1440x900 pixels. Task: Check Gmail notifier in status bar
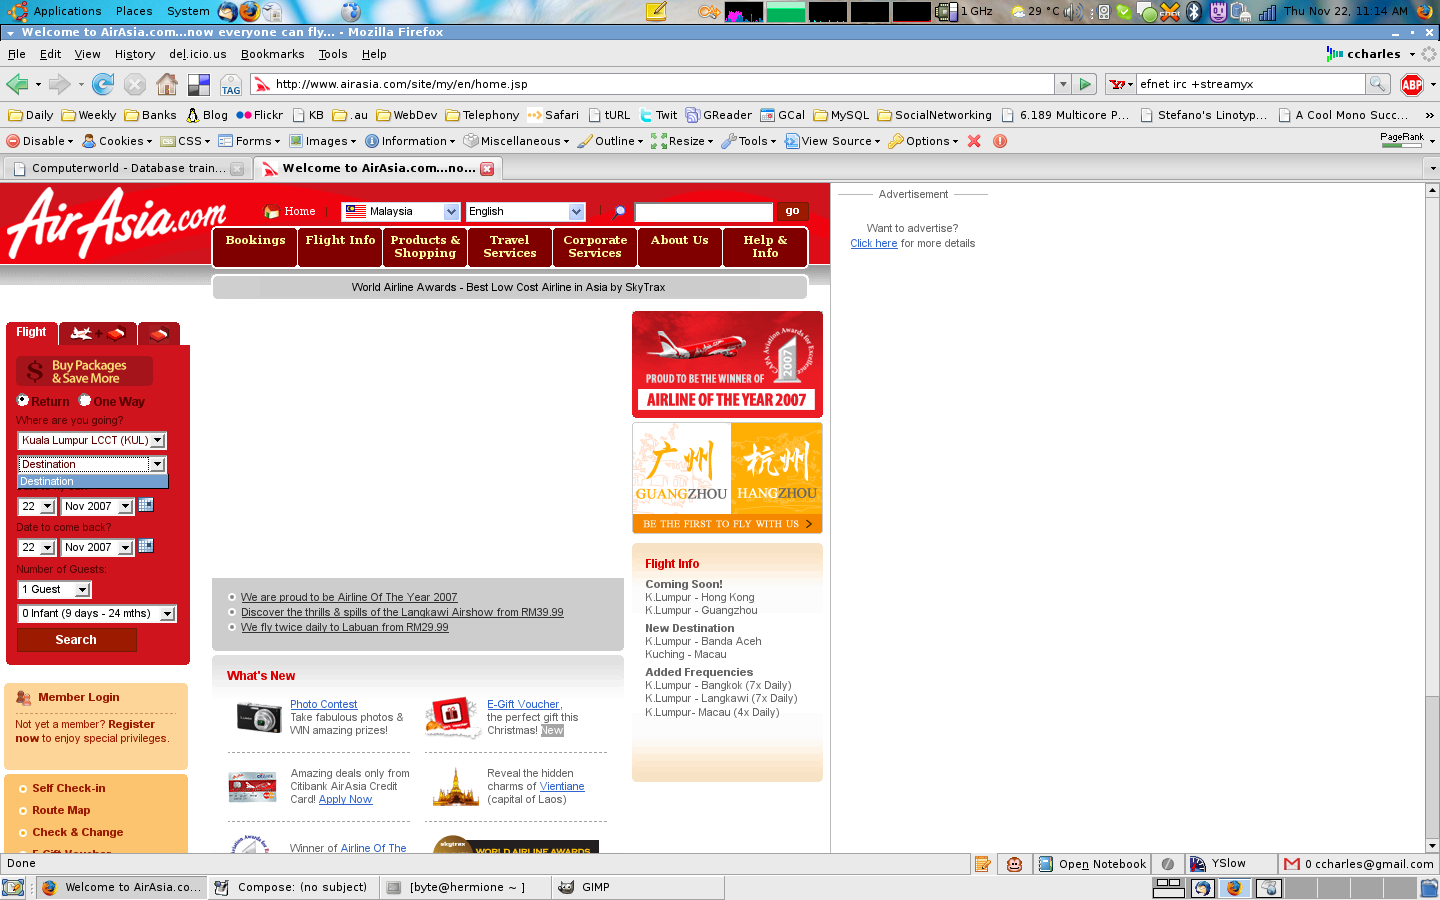1359,864
